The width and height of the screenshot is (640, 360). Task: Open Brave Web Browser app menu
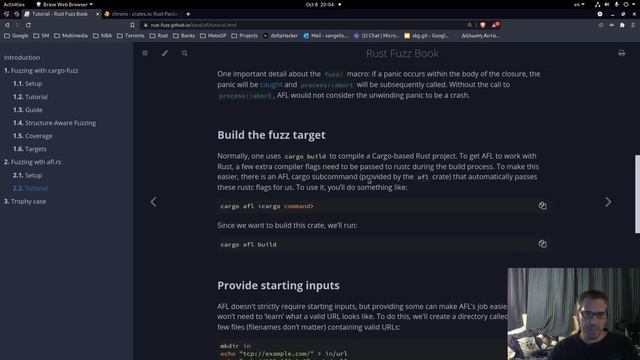(x=64, y=4)
